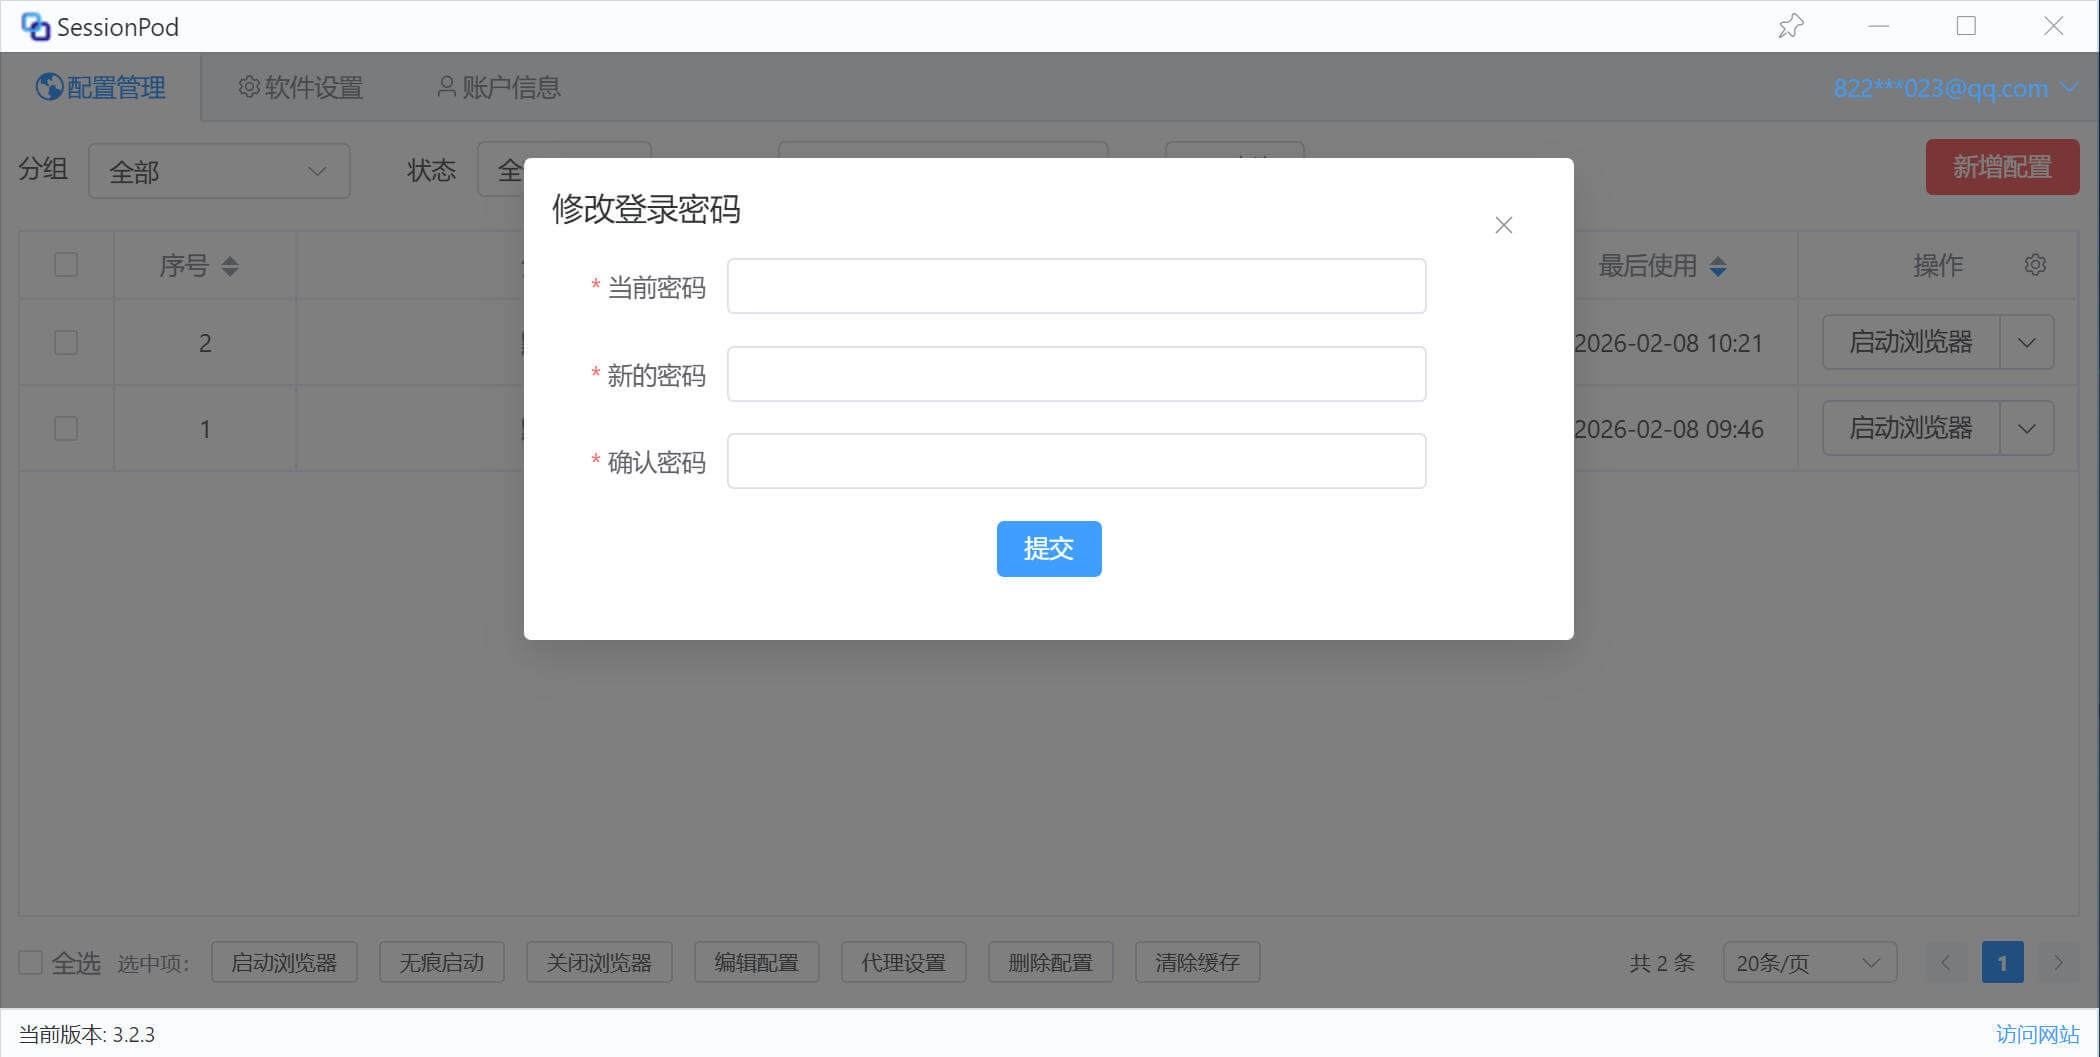
Task: Switch to the 软件设置 tab
Action: click(301, 88)
